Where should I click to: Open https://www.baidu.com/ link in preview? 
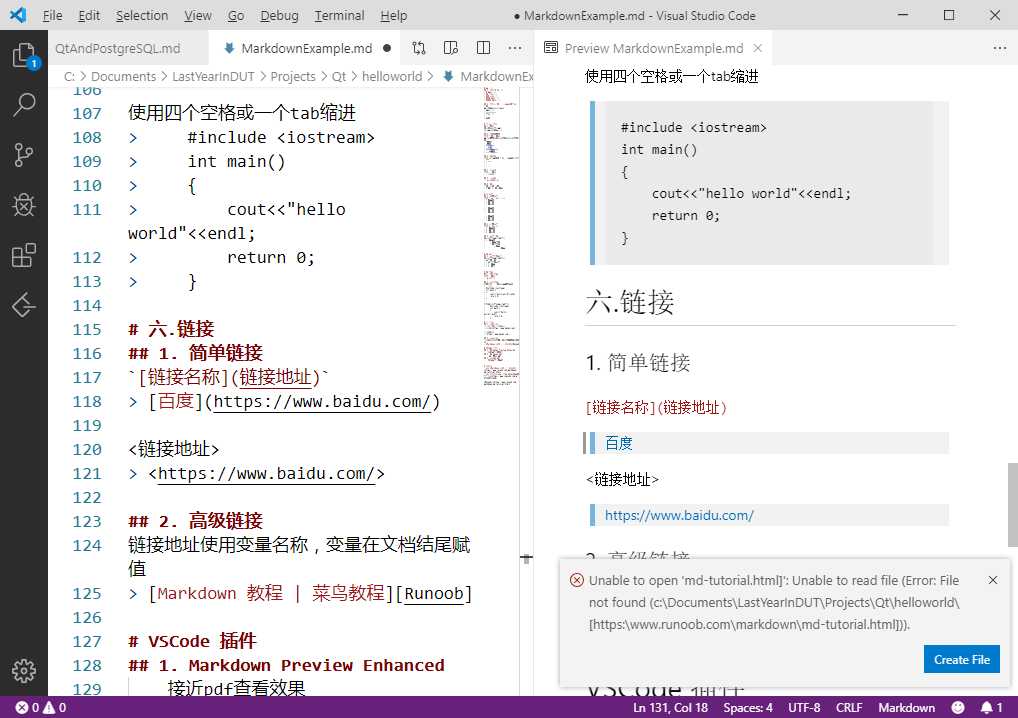click(x=679, y=515)
